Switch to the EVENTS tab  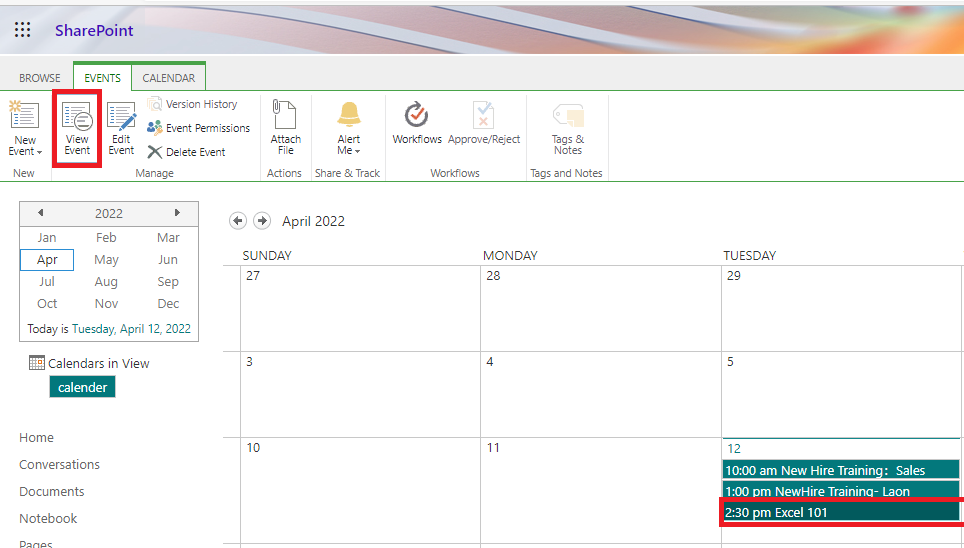[x=103, y=78]
